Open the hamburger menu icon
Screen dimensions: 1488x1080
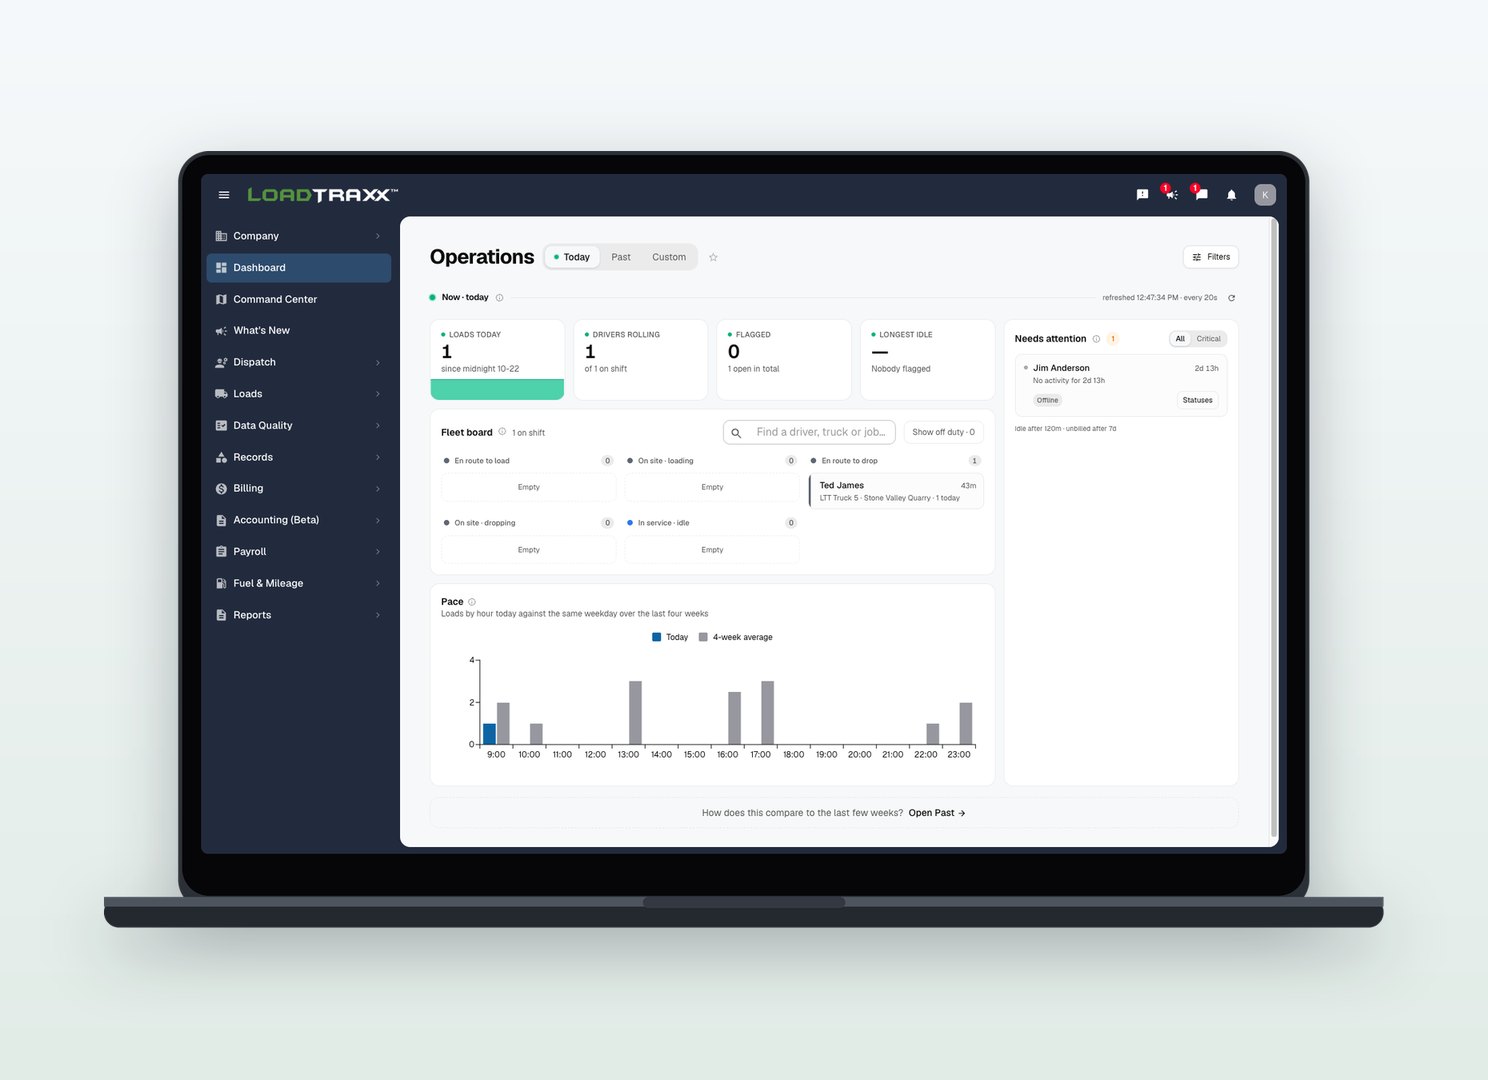pyautogui.click(x=224, y=195)
